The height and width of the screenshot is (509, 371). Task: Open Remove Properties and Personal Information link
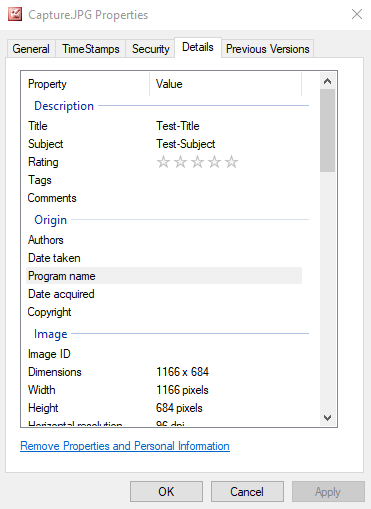(x=125, y=446)
